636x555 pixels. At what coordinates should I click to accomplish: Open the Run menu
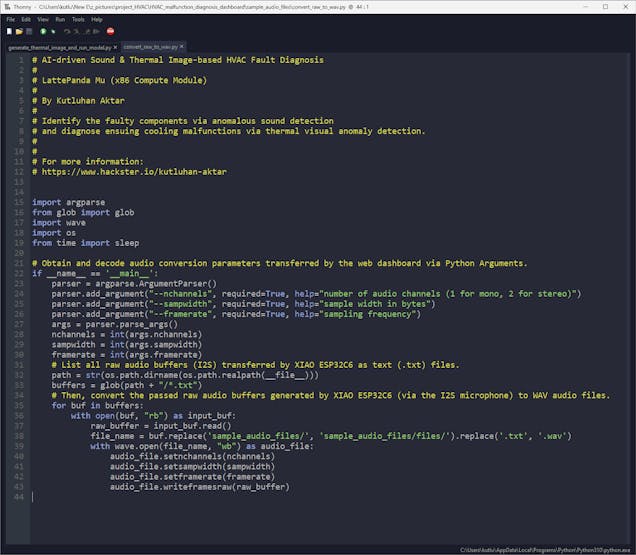point(60,19)
